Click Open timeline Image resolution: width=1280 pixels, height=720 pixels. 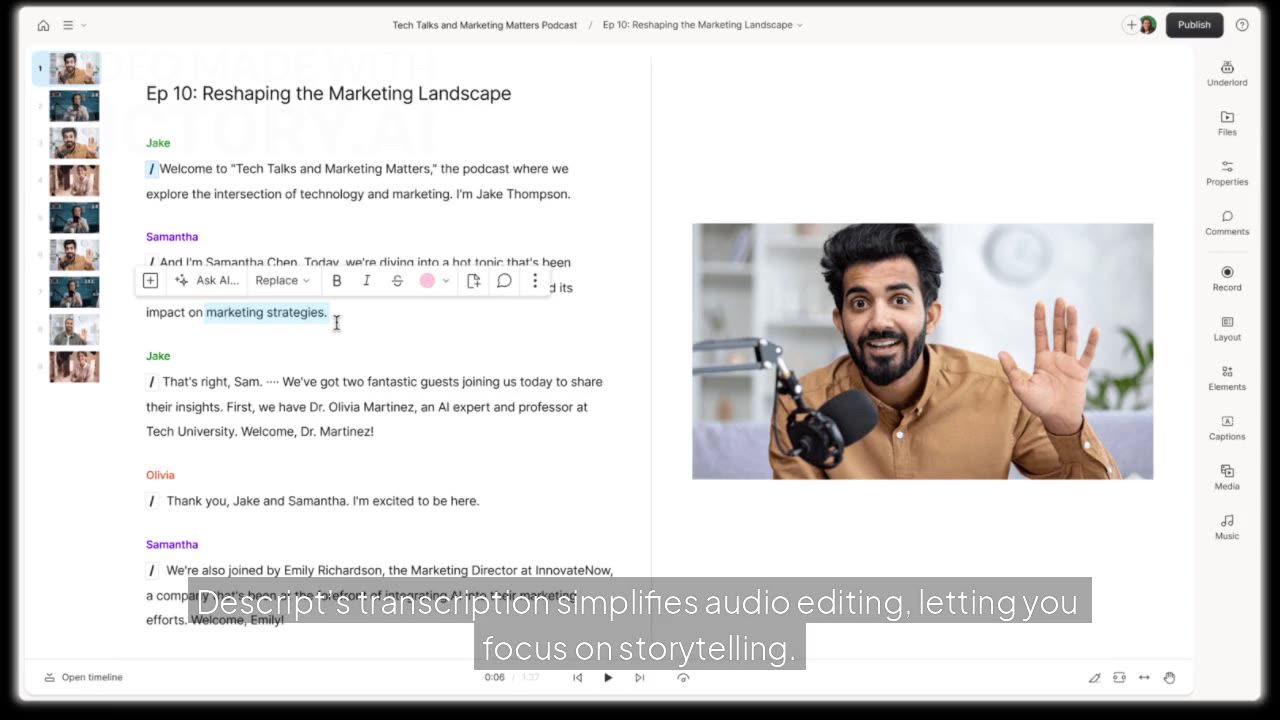coord(83,678)
